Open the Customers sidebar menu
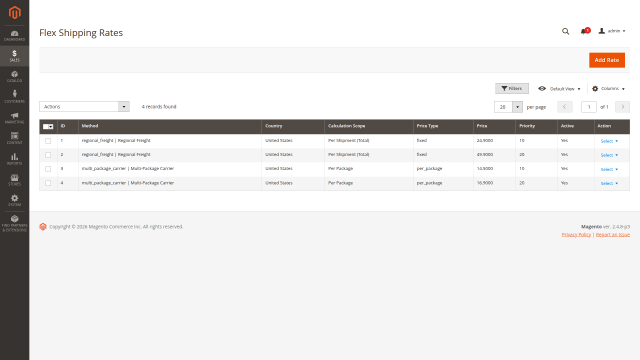The height and width of the screenshot is (360, 640). [14, 97]
